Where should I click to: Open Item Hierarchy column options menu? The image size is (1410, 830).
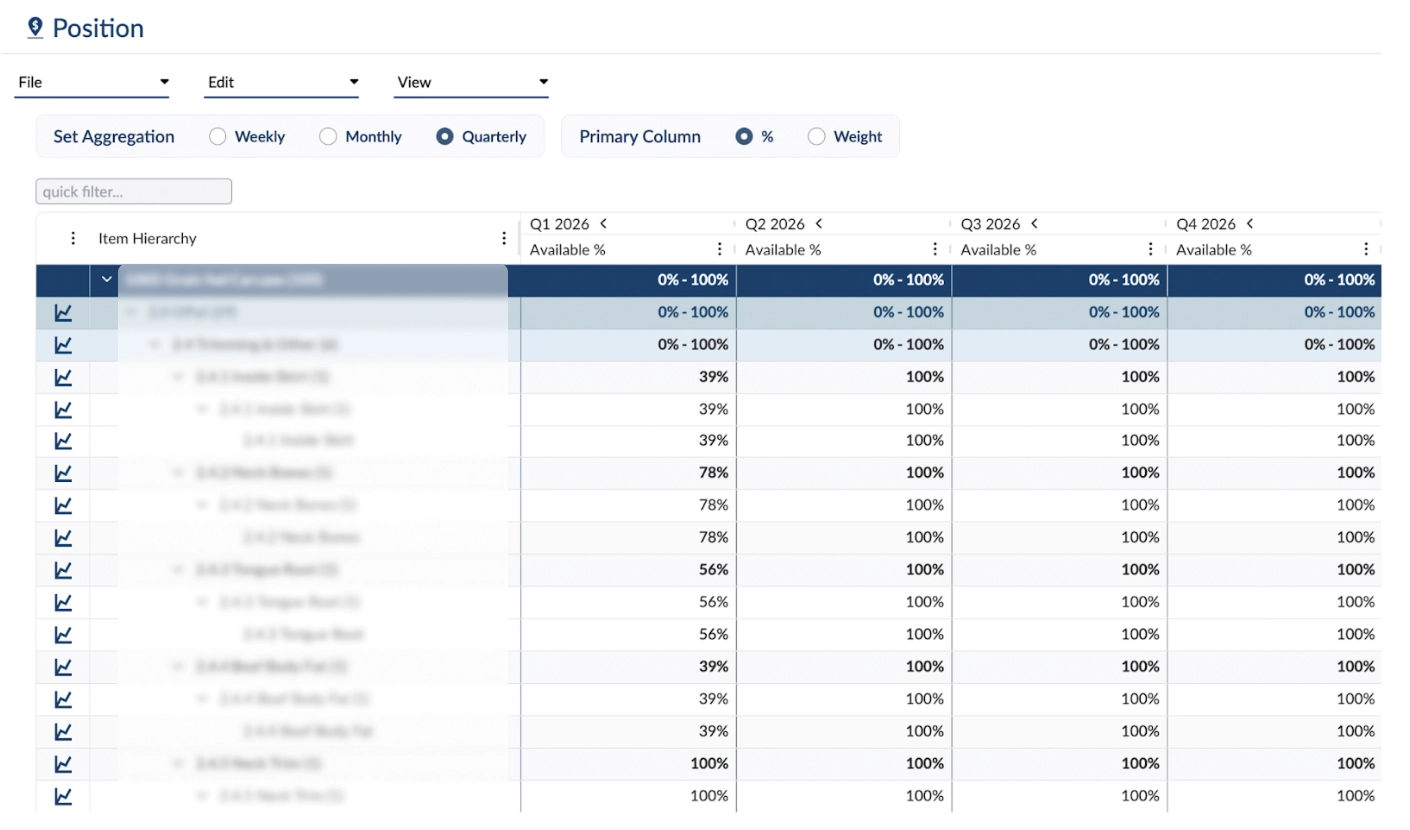click(x=504, y=239)
